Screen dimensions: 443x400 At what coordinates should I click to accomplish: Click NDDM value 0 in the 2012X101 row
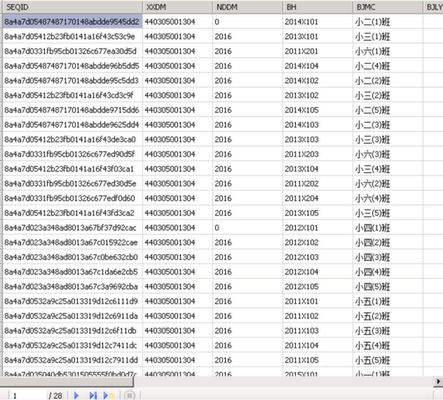click(x=248, y=228)
